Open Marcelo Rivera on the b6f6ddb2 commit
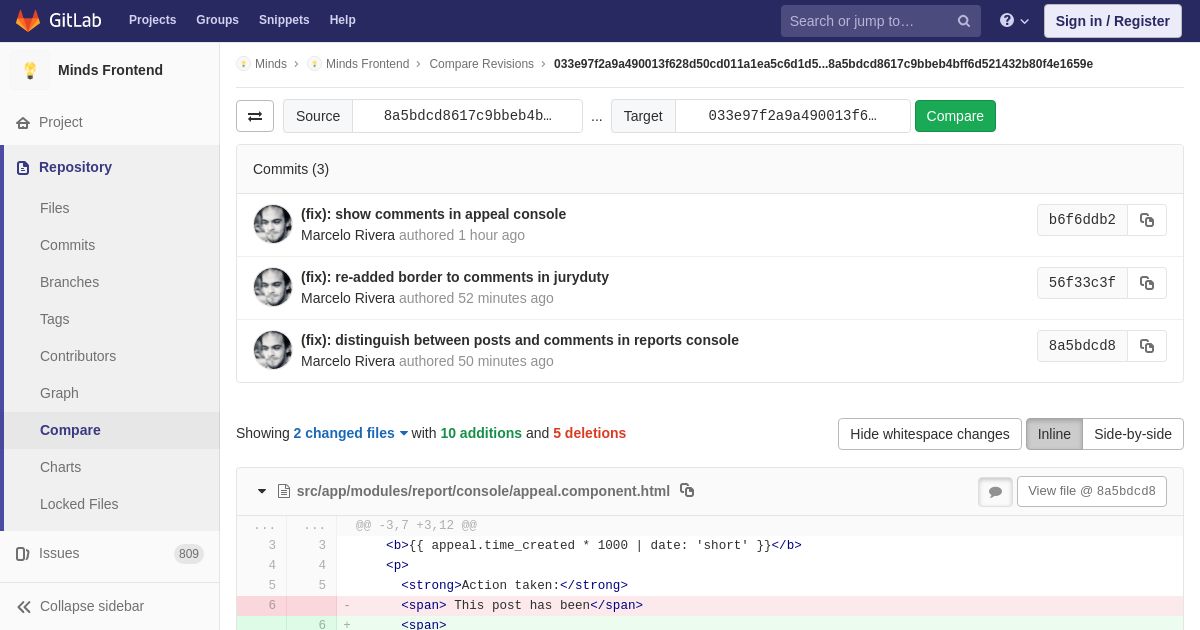 coord(348,235)
